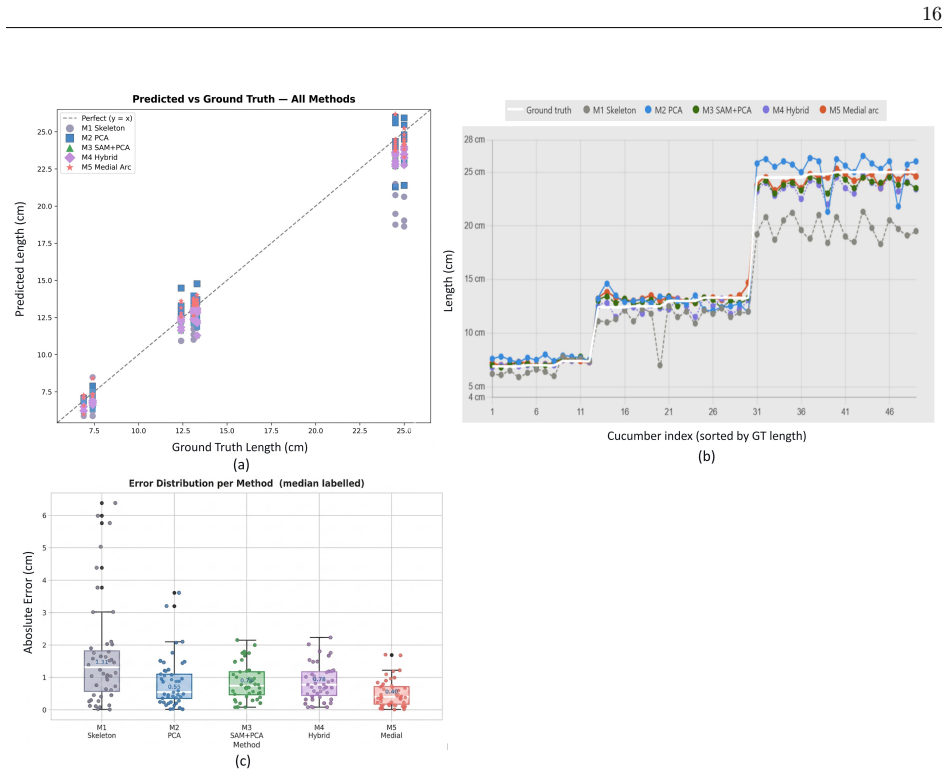Click the 'M2 PCA' x-axis label in chart (c)
This screenshot has height=775, width=948.
pyautogui.click(x=174, y=731)
